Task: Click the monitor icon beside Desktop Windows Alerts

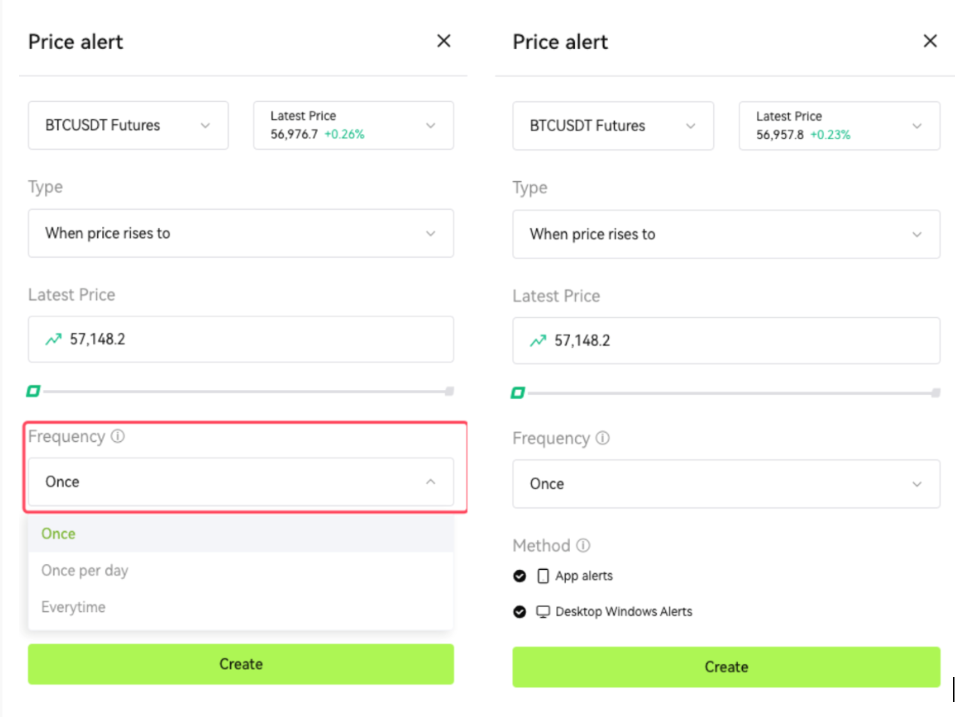Action: click(544, 611)
